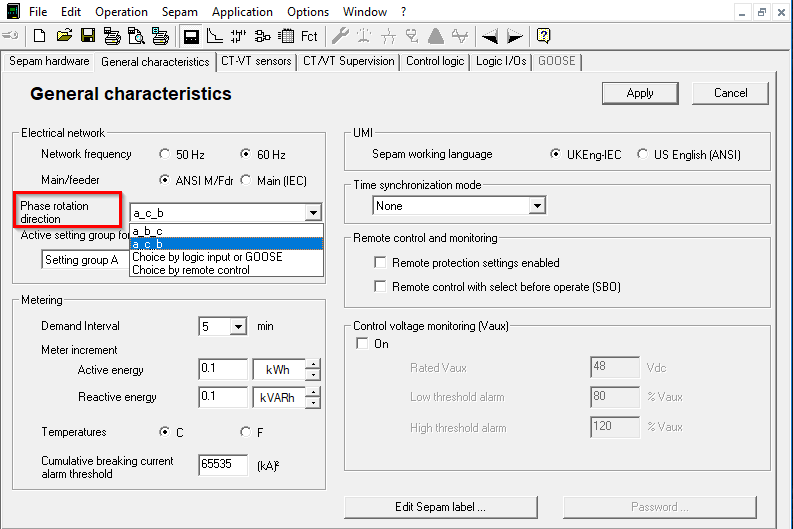This screenshot has height=529, width=793.
Task: Click the print icon right of Save
Action: coord(112,36)
